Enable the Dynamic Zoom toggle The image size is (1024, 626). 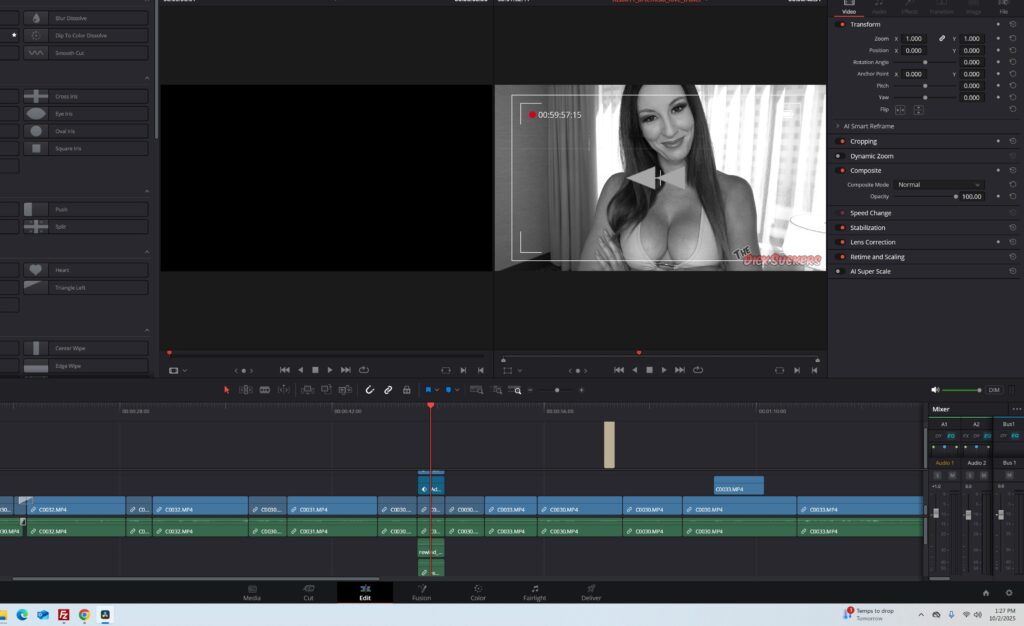coord(840,156)
